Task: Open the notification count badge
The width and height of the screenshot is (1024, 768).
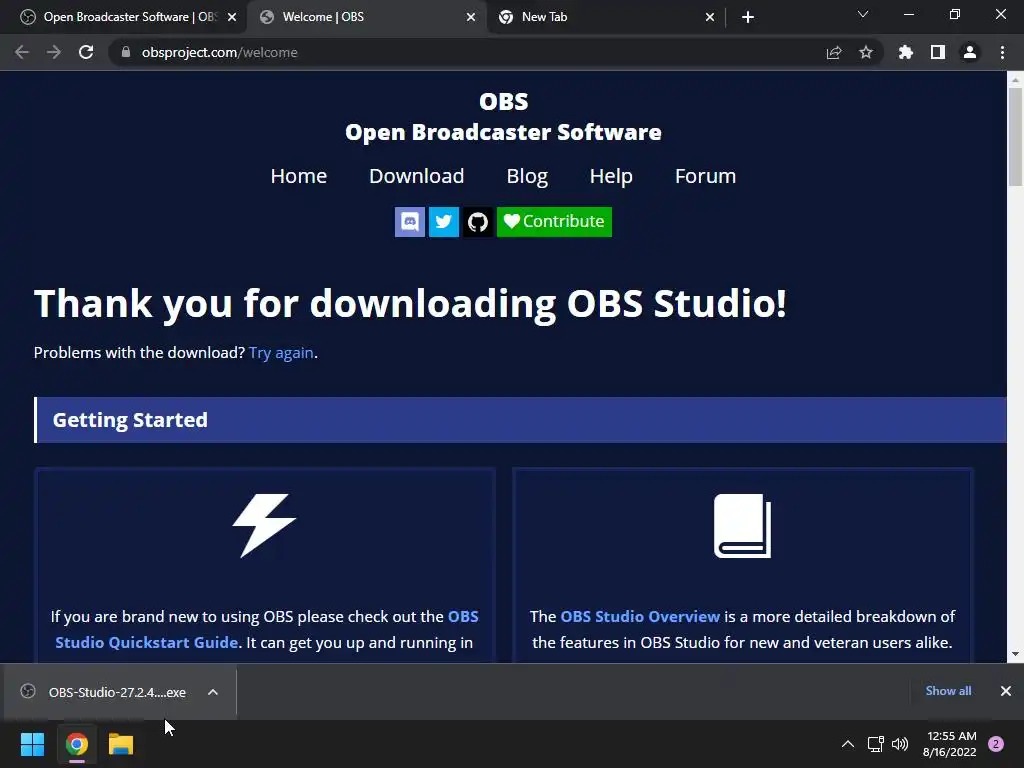Action: pos(996,744)
